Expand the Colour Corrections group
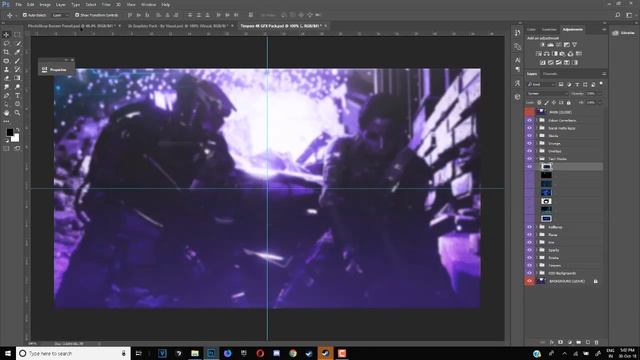Viewport: 640px width, 360px height. [537, 120]
